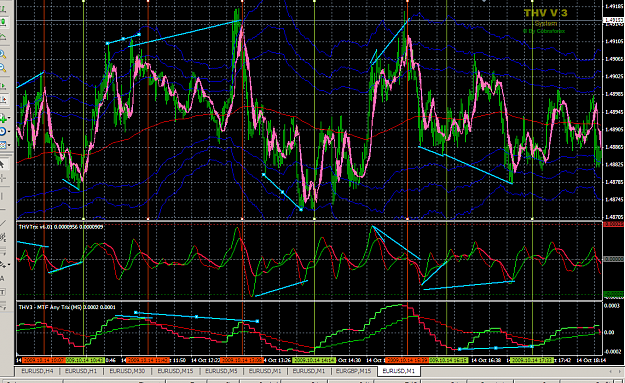Select the Vertical Line drawing tool
This screenshot has width=625, height=383.
click(x=3, y=196)
